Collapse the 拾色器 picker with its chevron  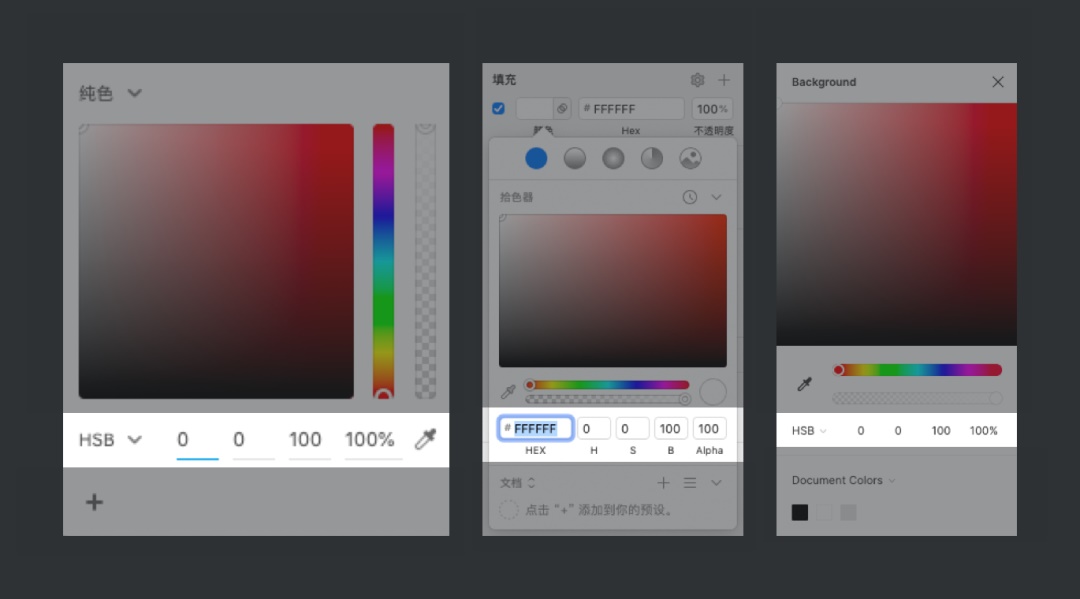[716, 197]
